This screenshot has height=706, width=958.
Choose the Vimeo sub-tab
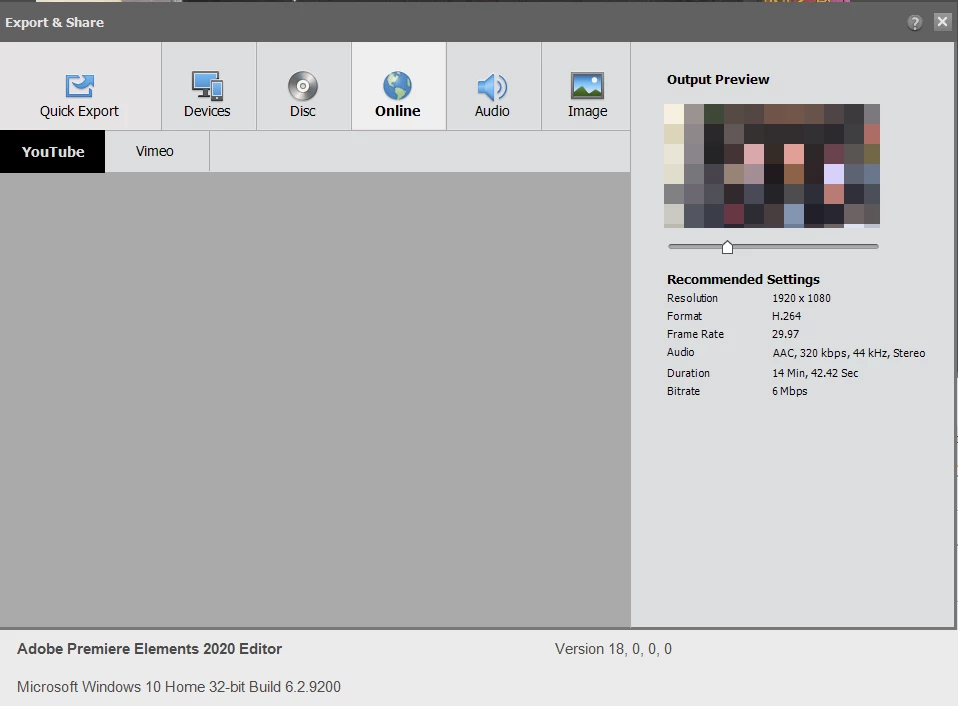(156, 151)
